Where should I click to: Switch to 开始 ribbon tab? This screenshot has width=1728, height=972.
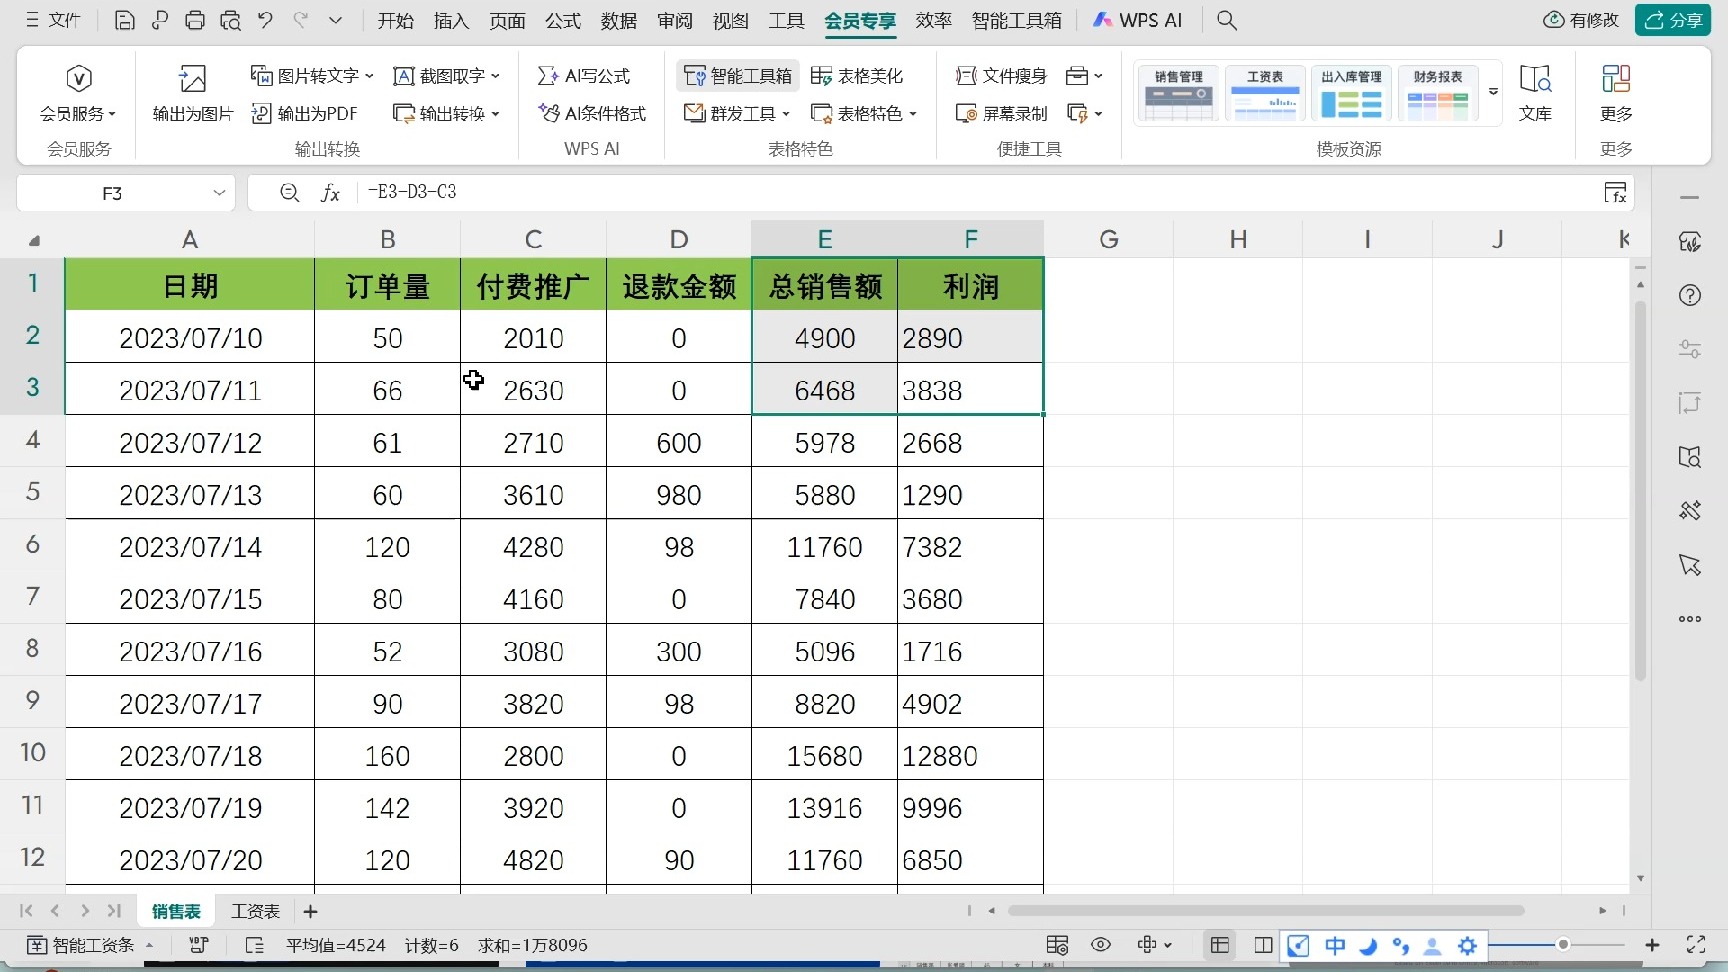coord(396,20)
